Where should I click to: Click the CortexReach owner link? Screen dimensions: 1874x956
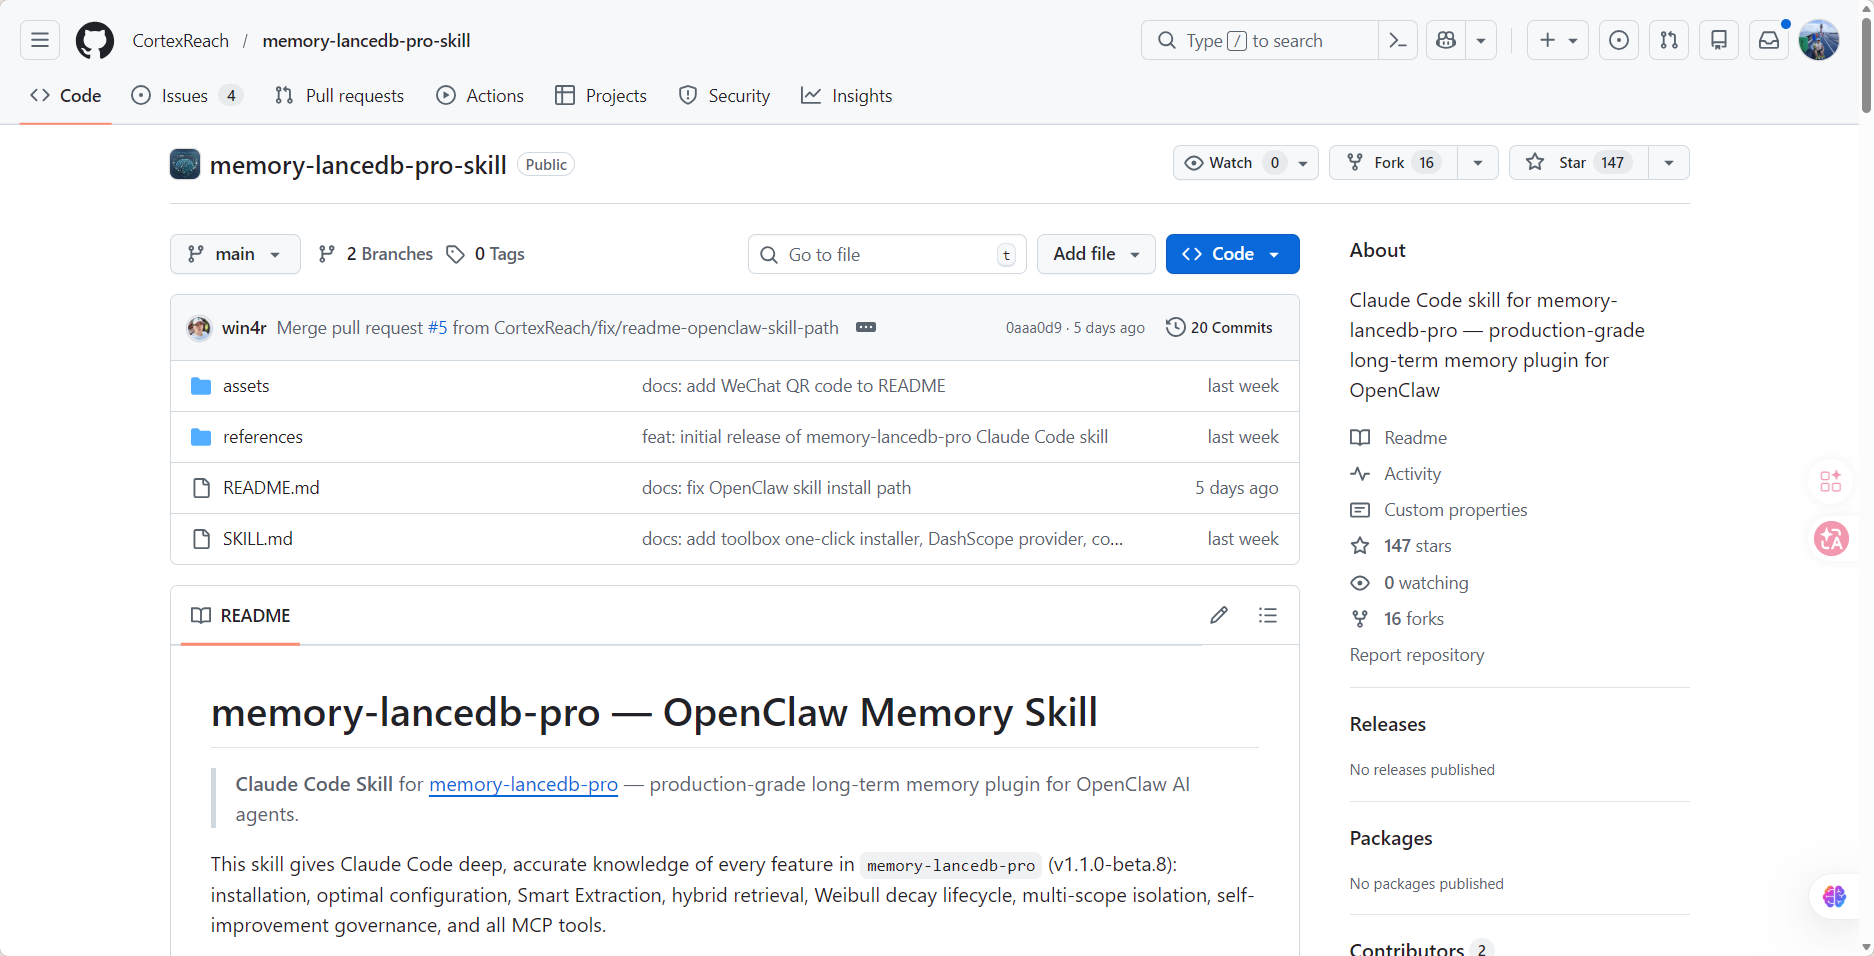181,41
